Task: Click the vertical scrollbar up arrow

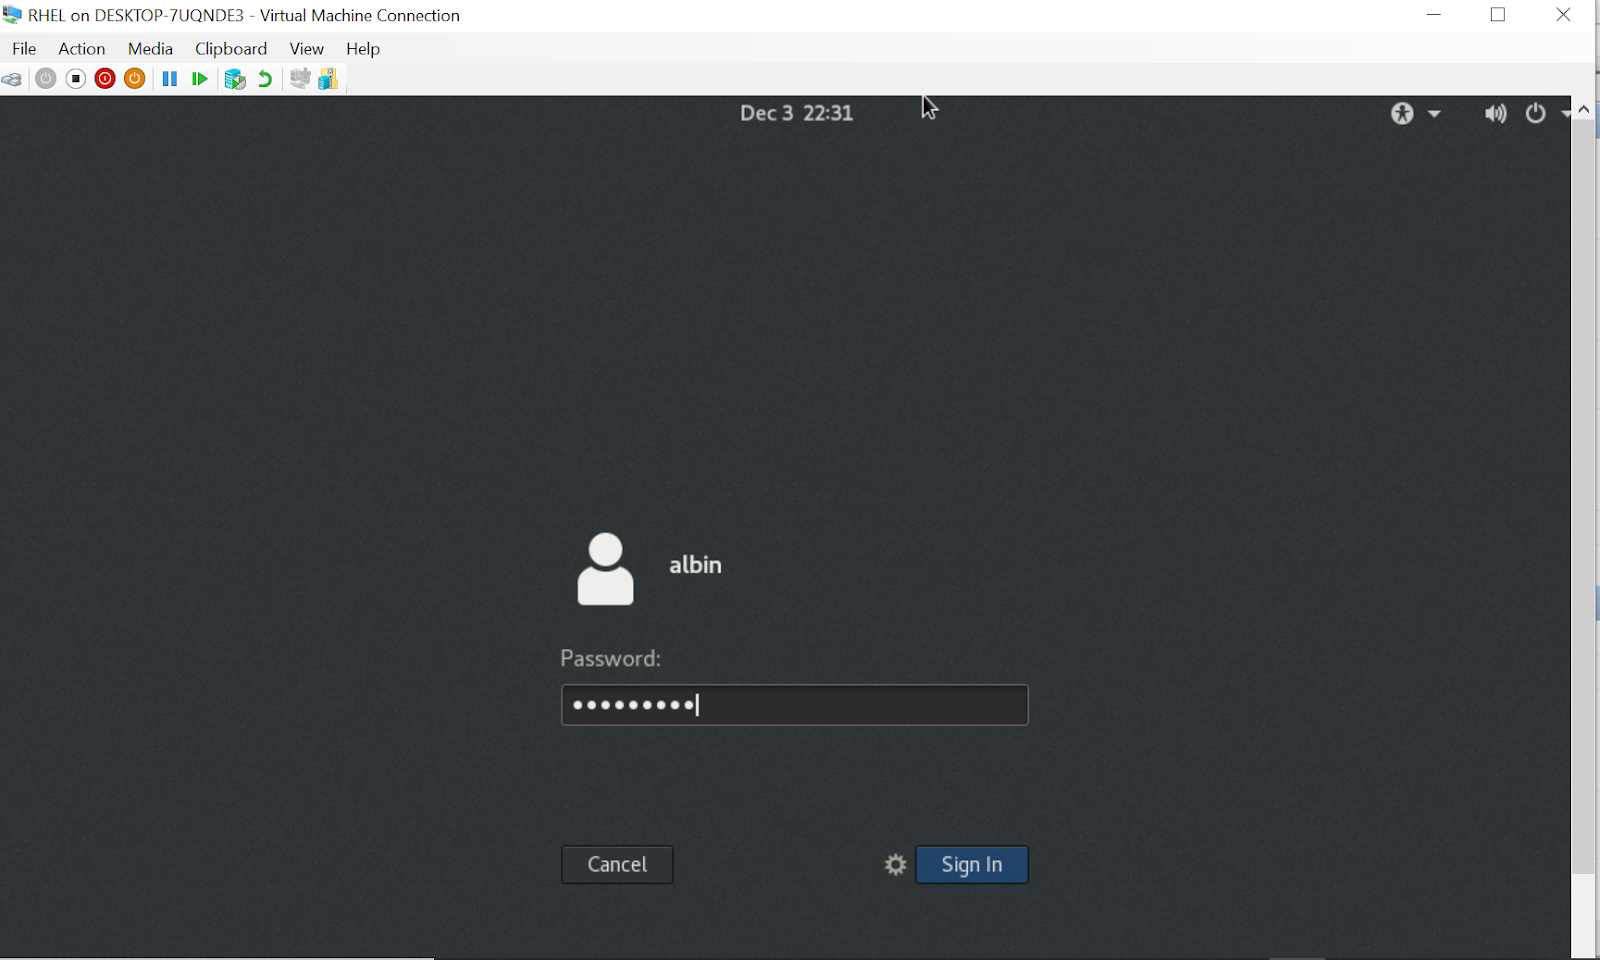Action: [x=1584, y=109]
